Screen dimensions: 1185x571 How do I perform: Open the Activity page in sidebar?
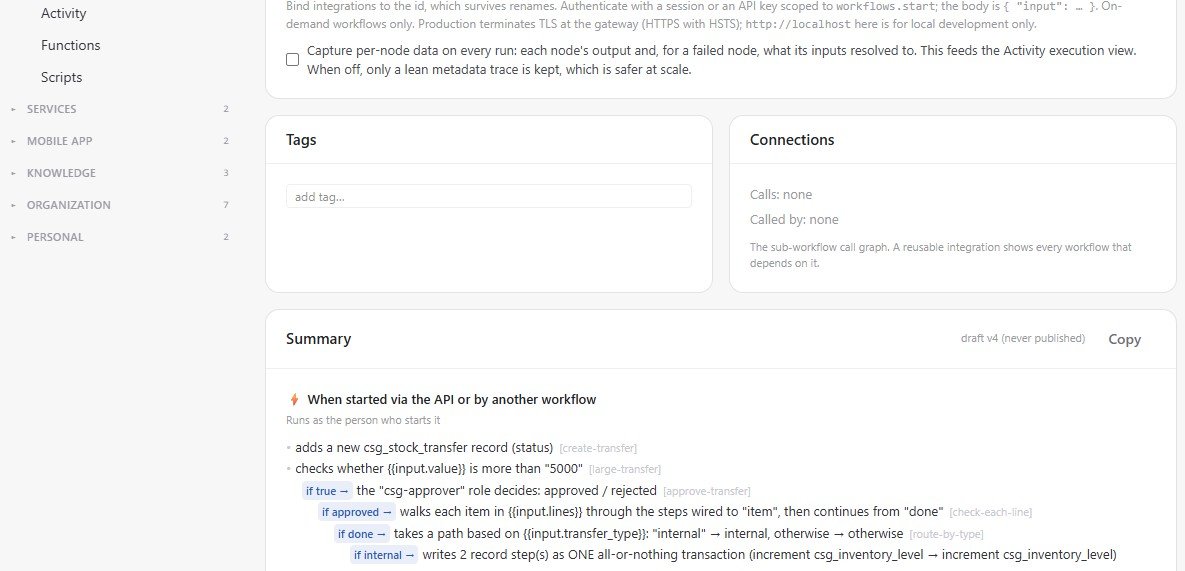coord(63,14)
